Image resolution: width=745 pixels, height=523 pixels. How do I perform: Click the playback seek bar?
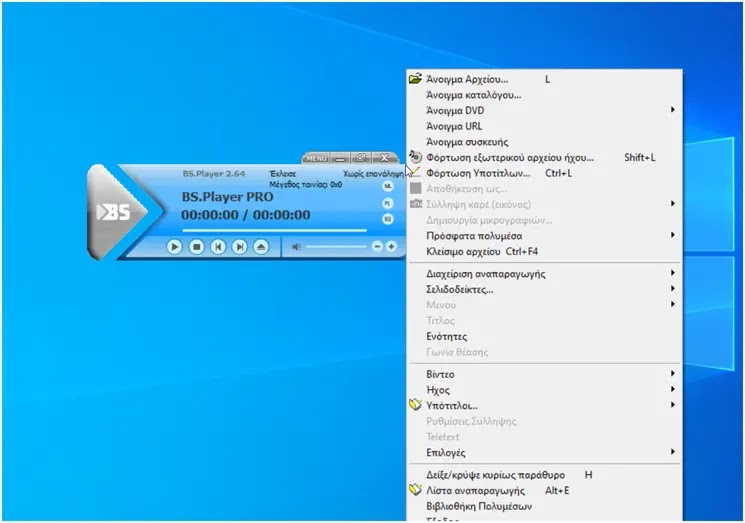(274, 230)
